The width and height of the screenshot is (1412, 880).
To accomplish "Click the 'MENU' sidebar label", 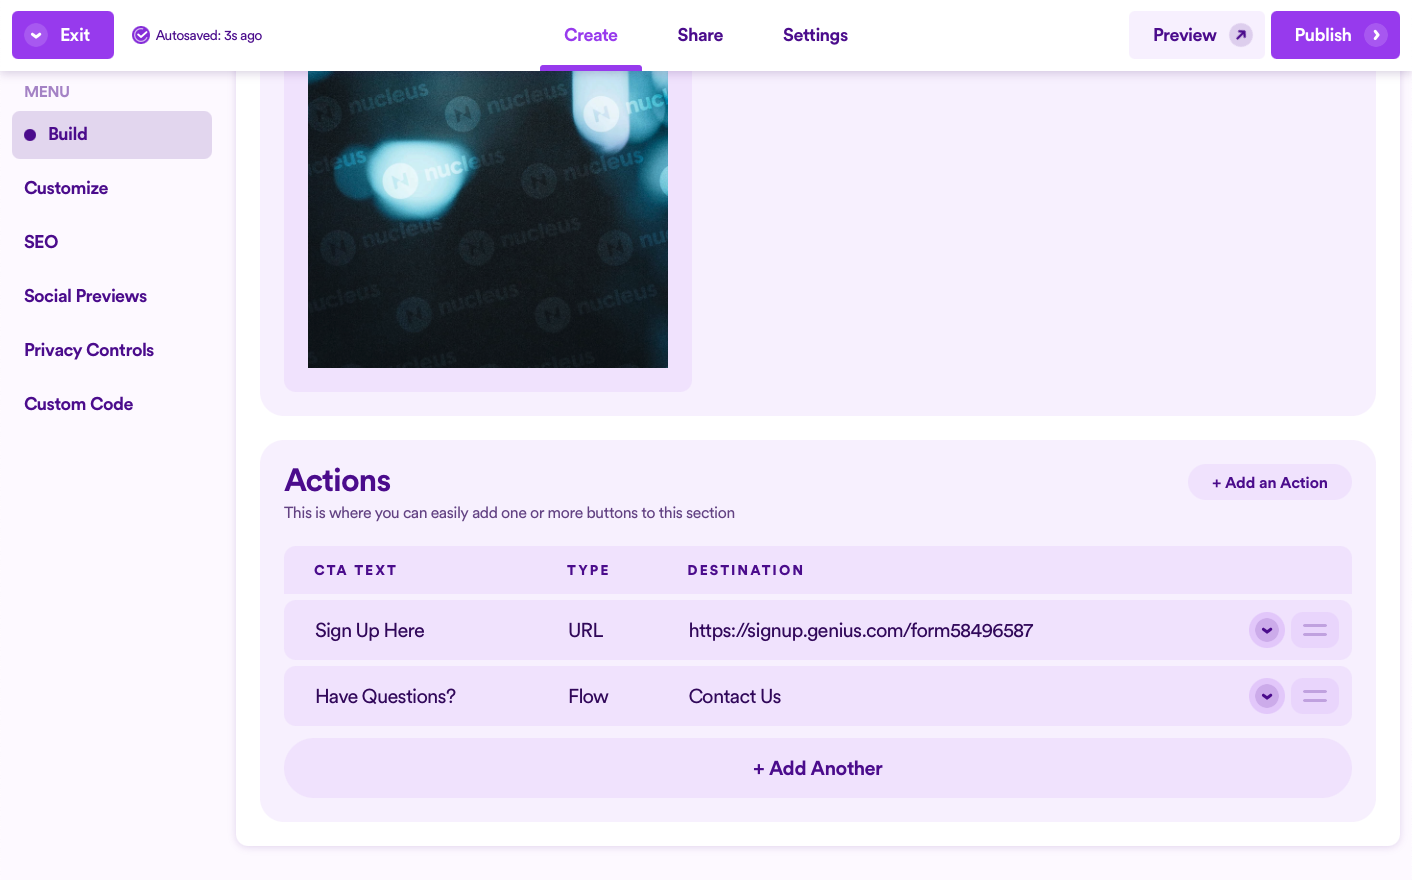I will (47, 92).
